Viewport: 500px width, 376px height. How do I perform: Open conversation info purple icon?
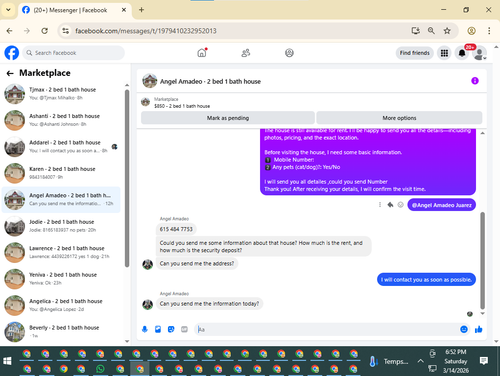point(475,81)
